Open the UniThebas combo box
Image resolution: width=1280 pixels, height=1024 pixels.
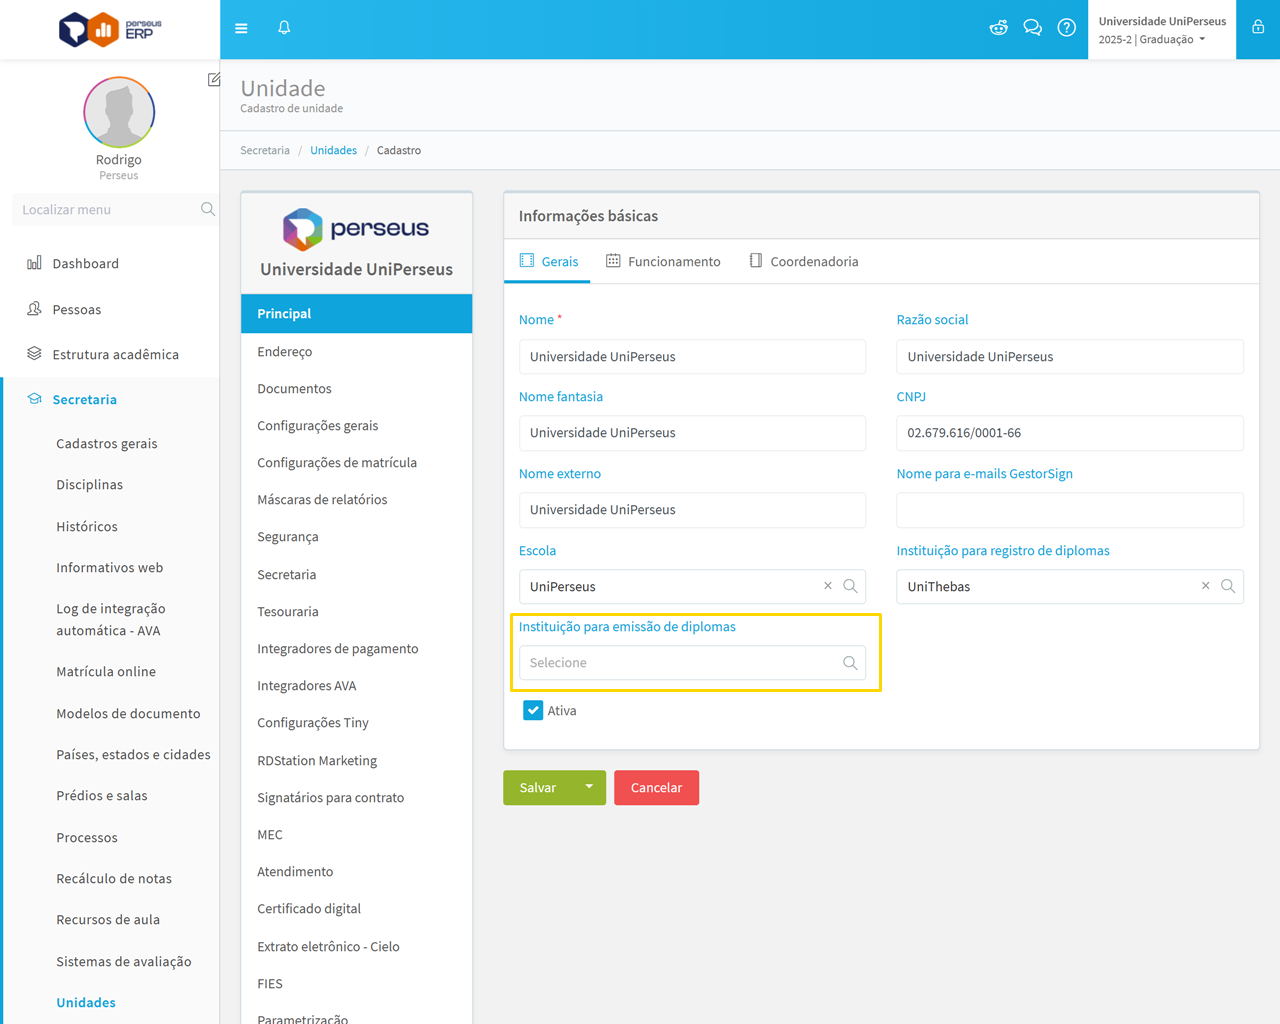(x=1070, y=586)
